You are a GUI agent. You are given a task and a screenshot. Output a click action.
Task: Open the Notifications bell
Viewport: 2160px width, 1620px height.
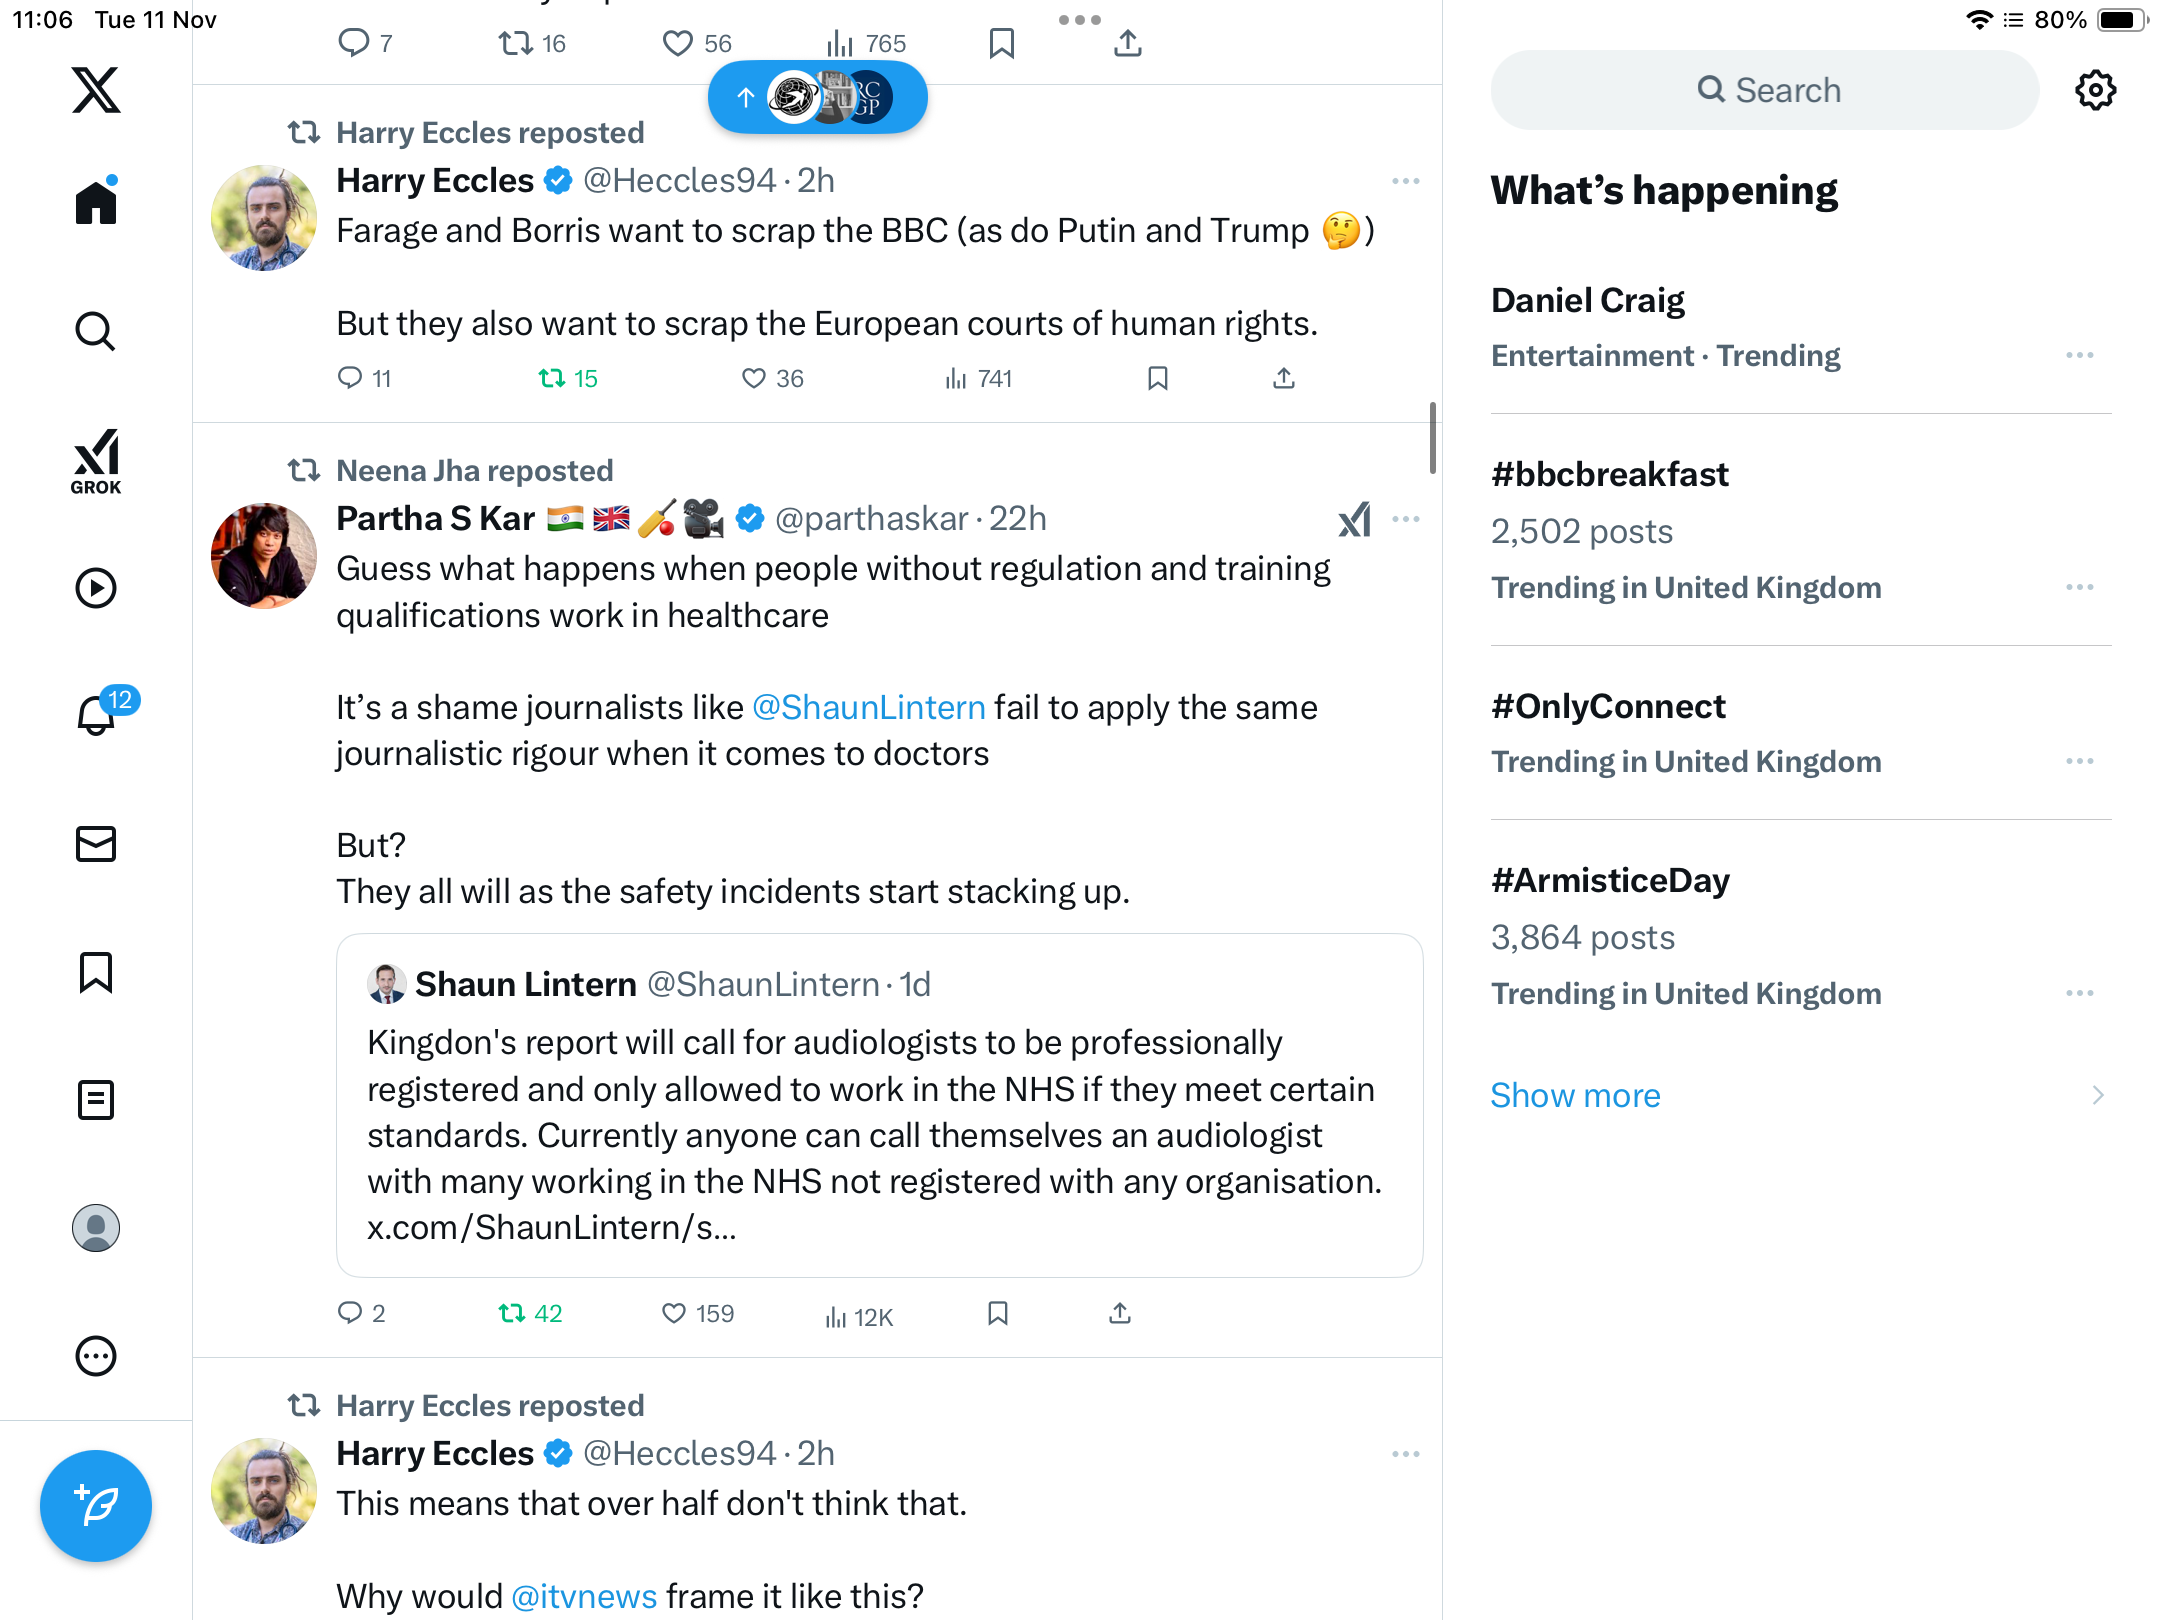(97, 715)
